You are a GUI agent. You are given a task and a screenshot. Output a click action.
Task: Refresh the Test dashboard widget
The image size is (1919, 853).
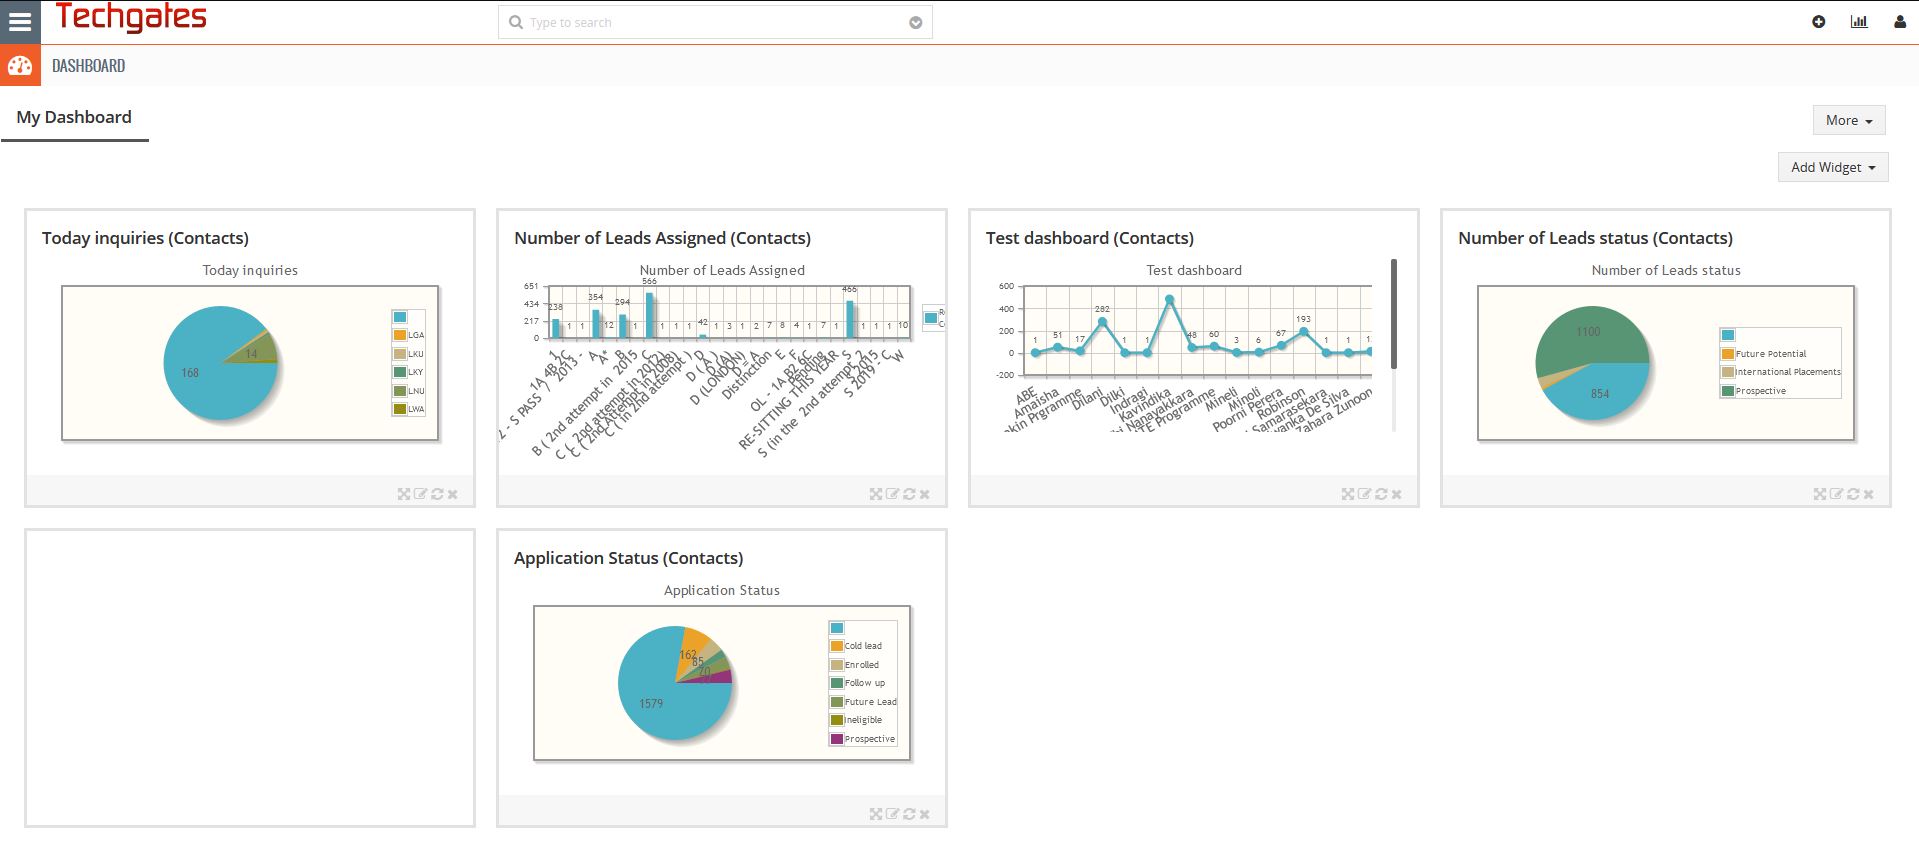(x=1381, y=494)
